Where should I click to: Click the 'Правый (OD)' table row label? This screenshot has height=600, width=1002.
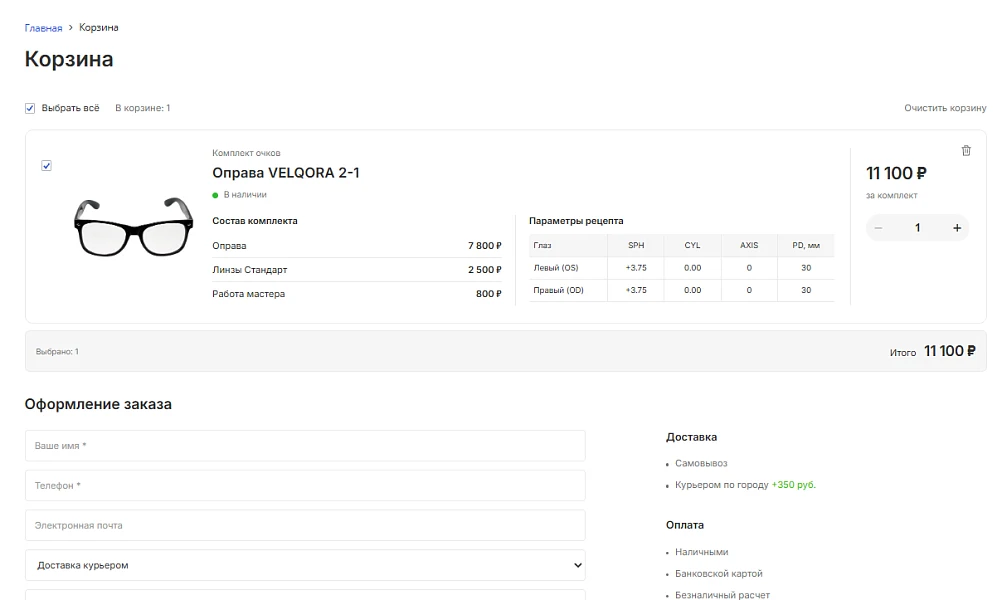pyautogui.click(x=559, y=290)
